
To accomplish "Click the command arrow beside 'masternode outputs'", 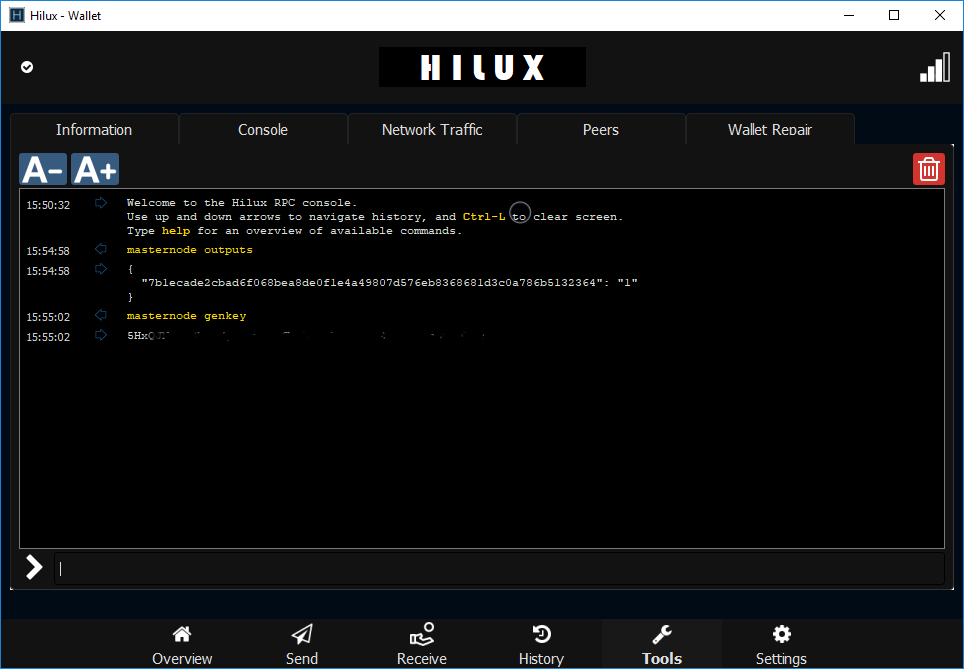I will pyautogui.click(x=101, y=249).
